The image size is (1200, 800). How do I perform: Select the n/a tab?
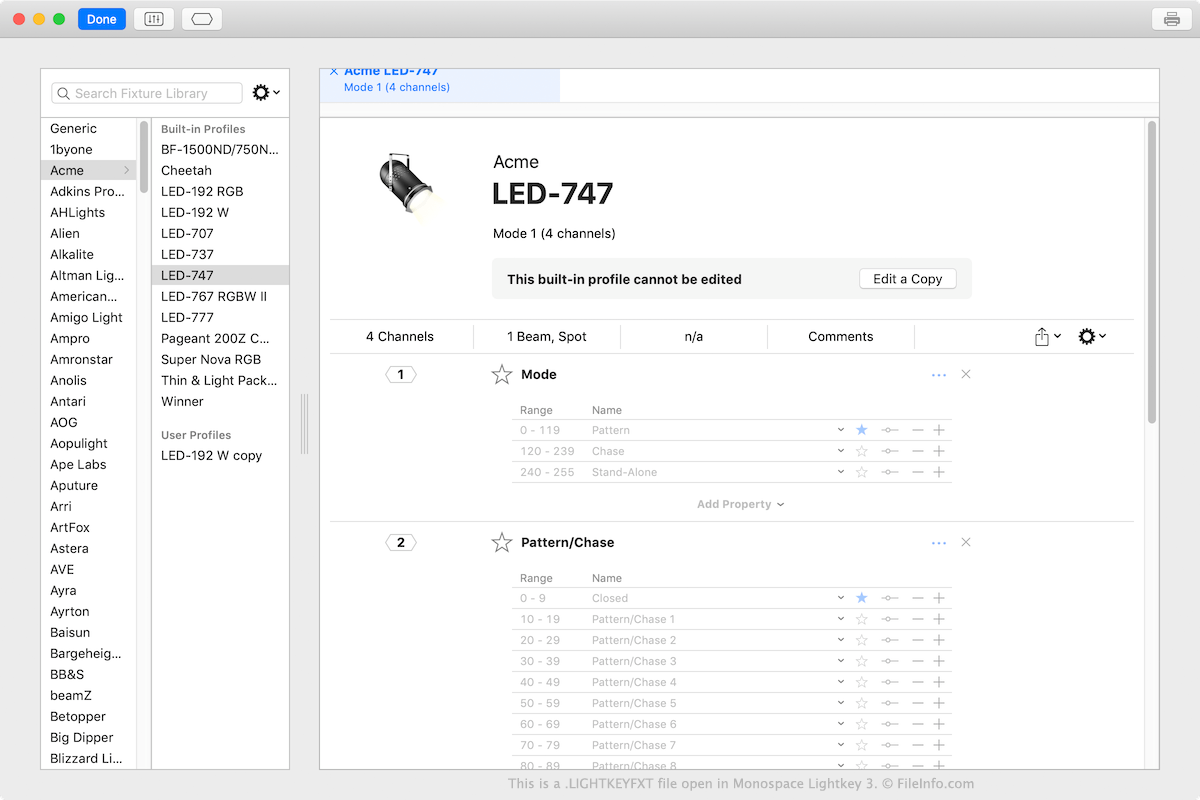pos(694,337)
